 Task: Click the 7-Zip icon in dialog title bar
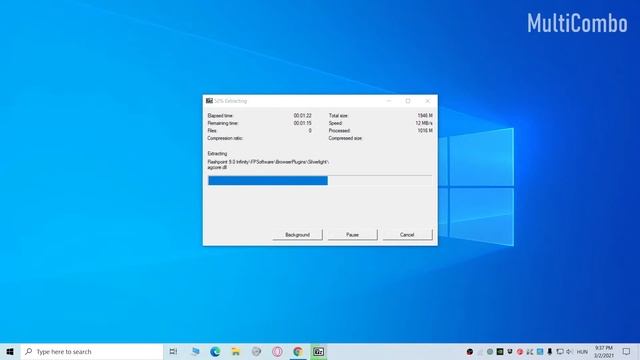click(x=209, y=101)
